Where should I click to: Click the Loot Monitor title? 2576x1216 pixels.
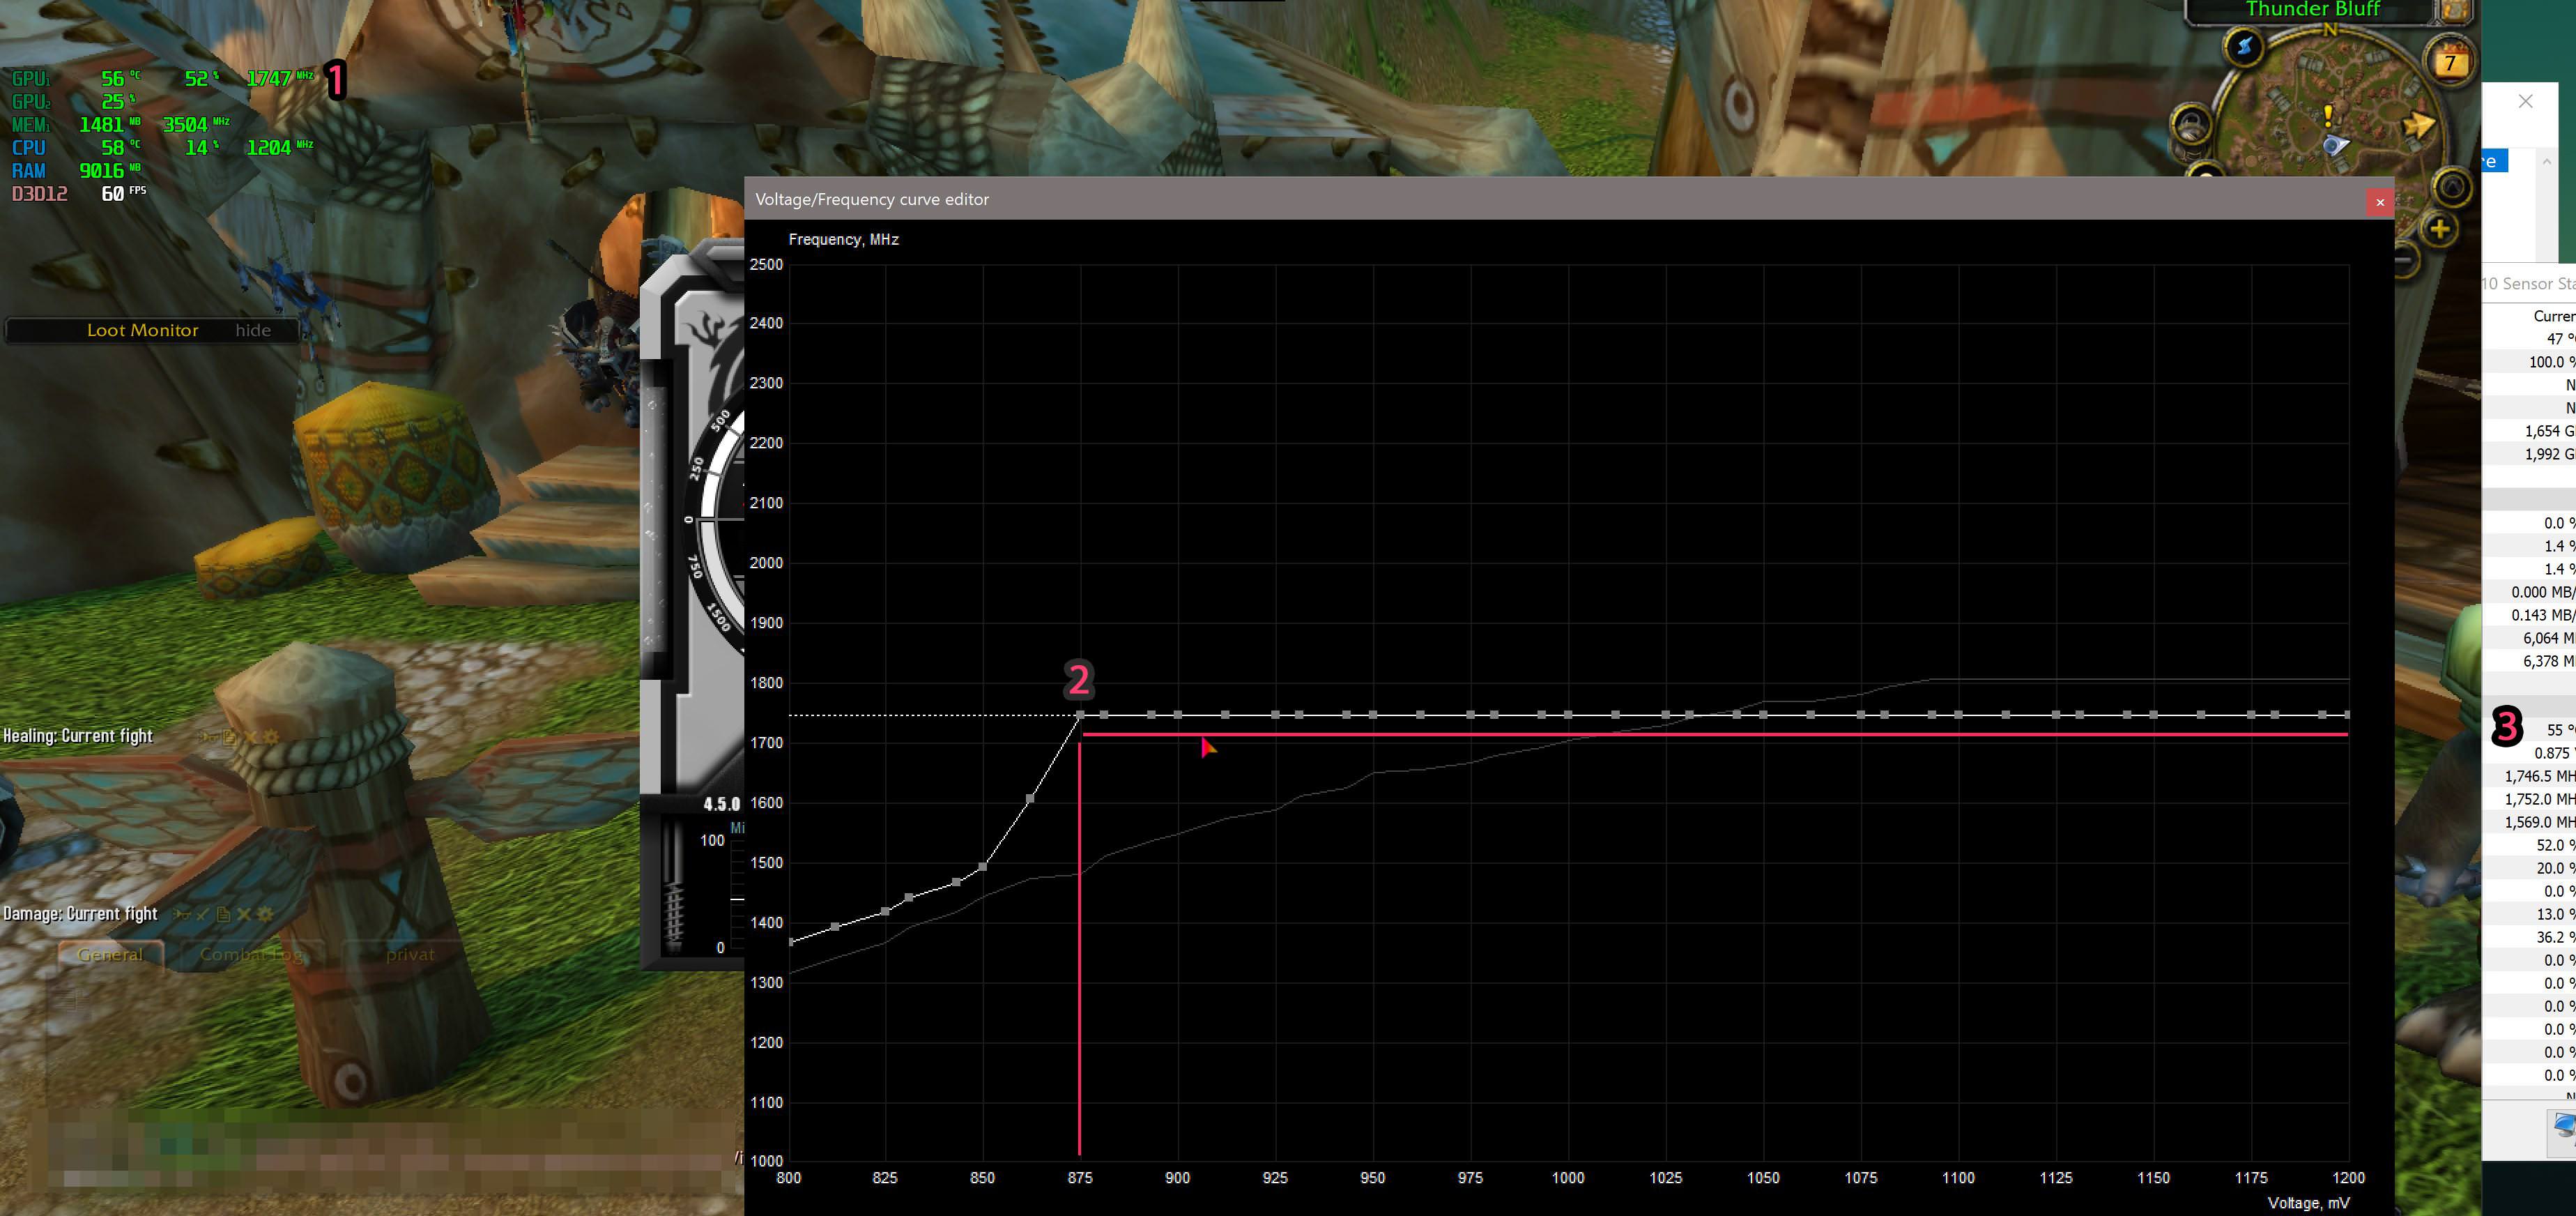(142, 330)
